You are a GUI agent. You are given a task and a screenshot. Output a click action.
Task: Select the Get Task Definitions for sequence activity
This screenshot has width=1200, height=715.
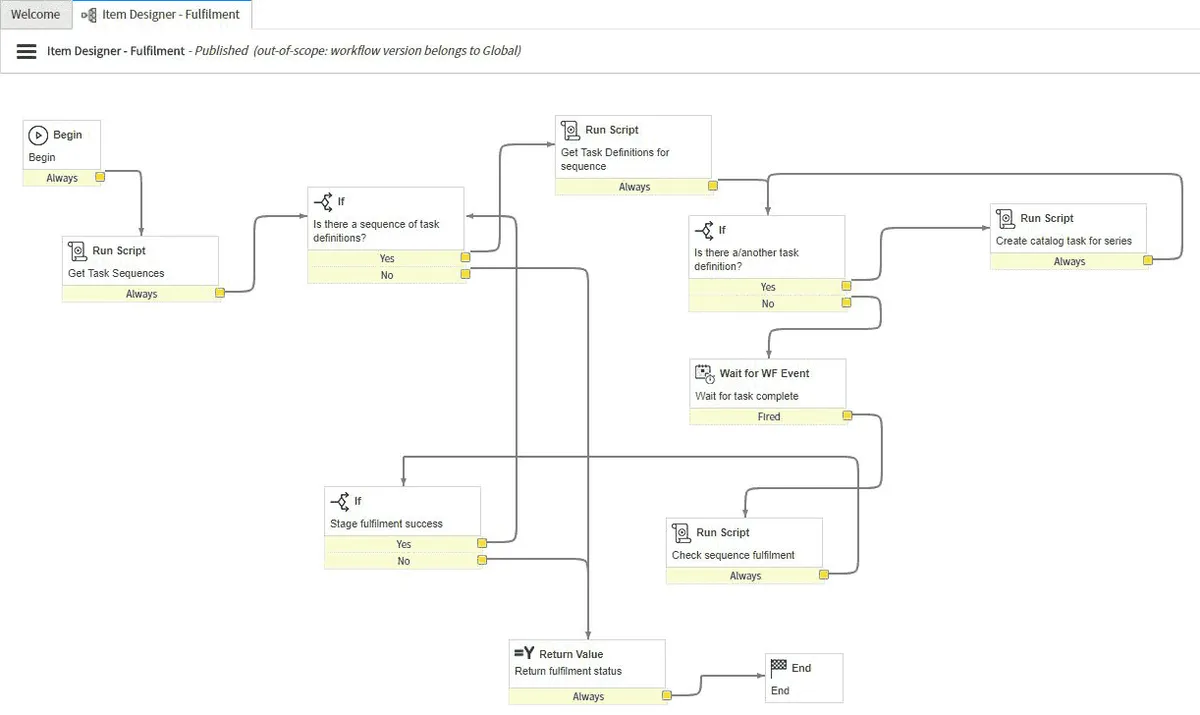pyautogui.click(x=633, y=152)
